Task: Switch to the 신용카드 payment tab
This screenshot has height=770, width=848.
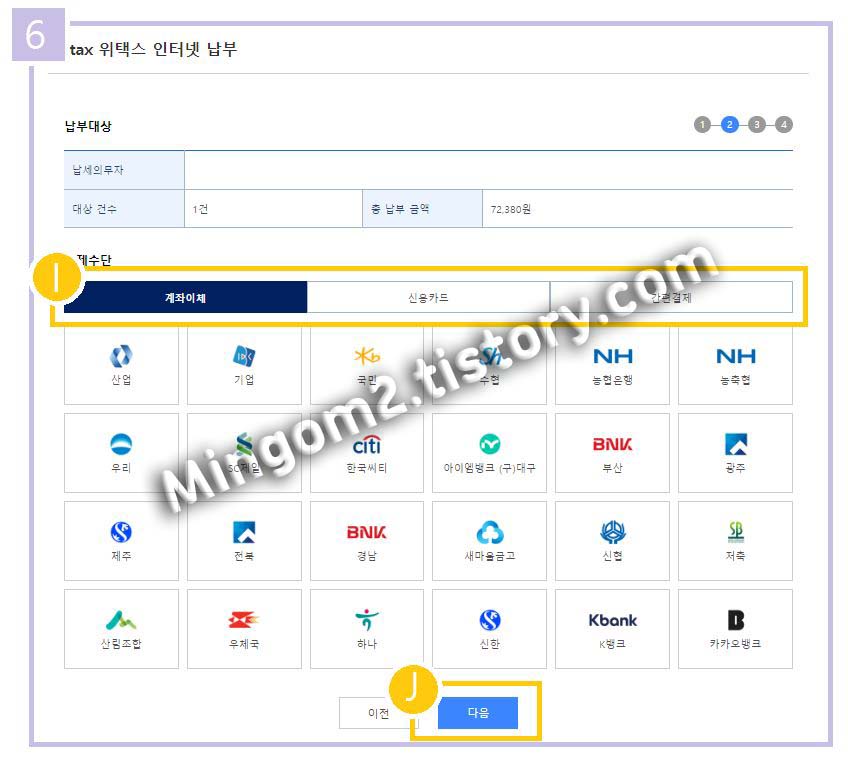Action: point(428,297)
